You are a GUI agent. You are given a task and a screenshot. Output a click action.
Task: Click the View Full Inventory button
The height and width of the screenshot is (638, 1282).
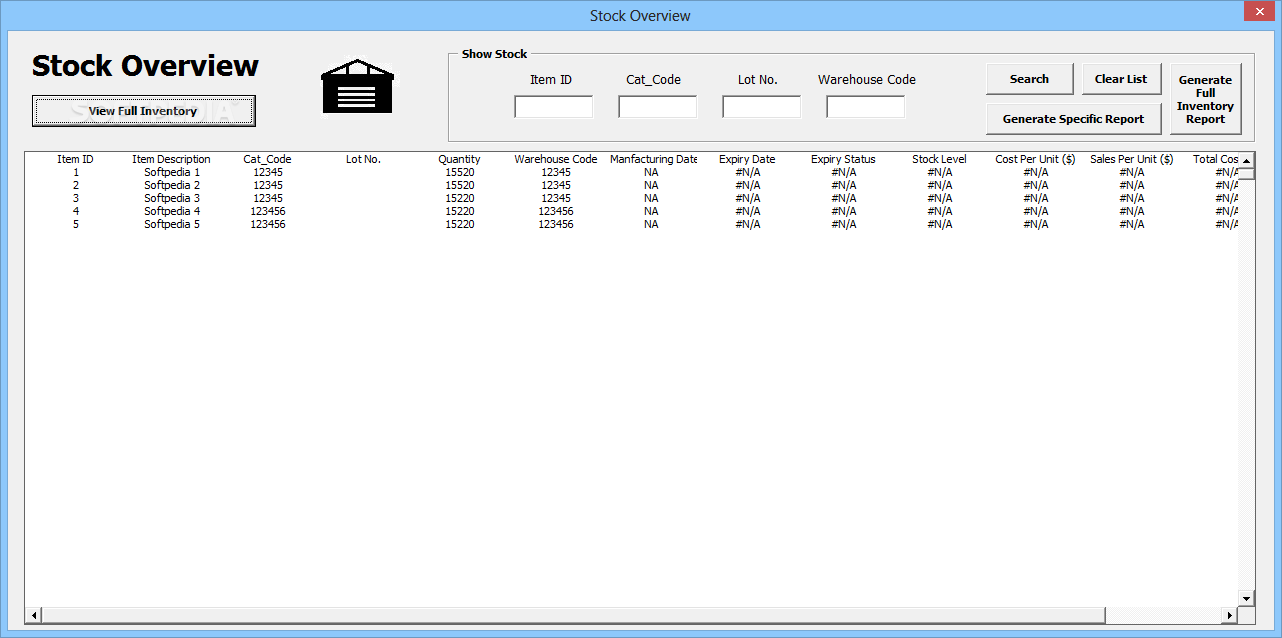coord(143,110)
